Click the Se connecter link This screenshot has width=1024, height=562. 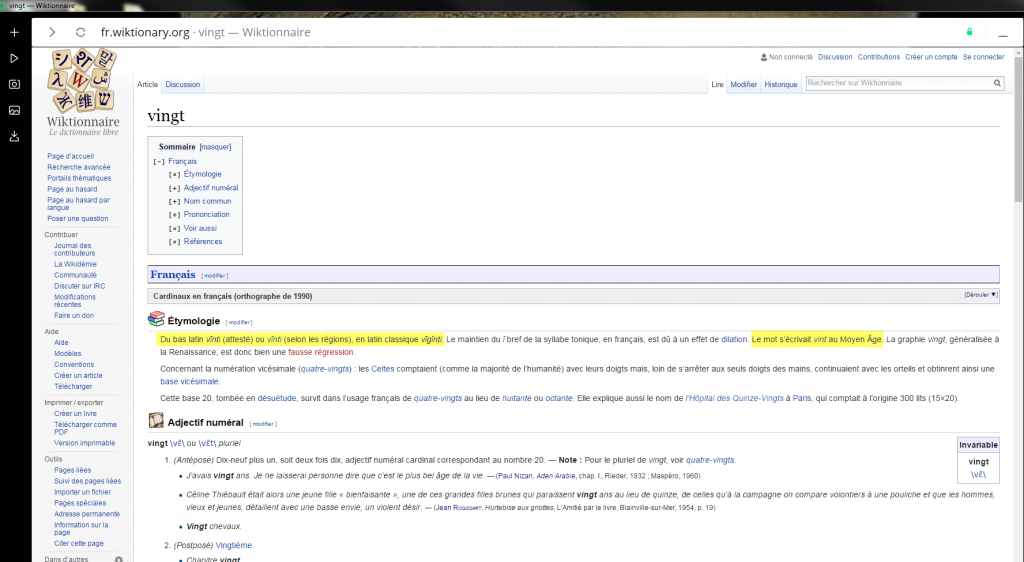point(983,57)
